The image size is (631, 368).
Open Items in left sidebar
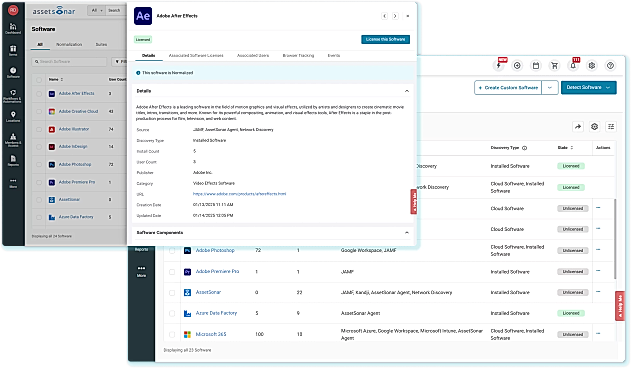(13, 50)
